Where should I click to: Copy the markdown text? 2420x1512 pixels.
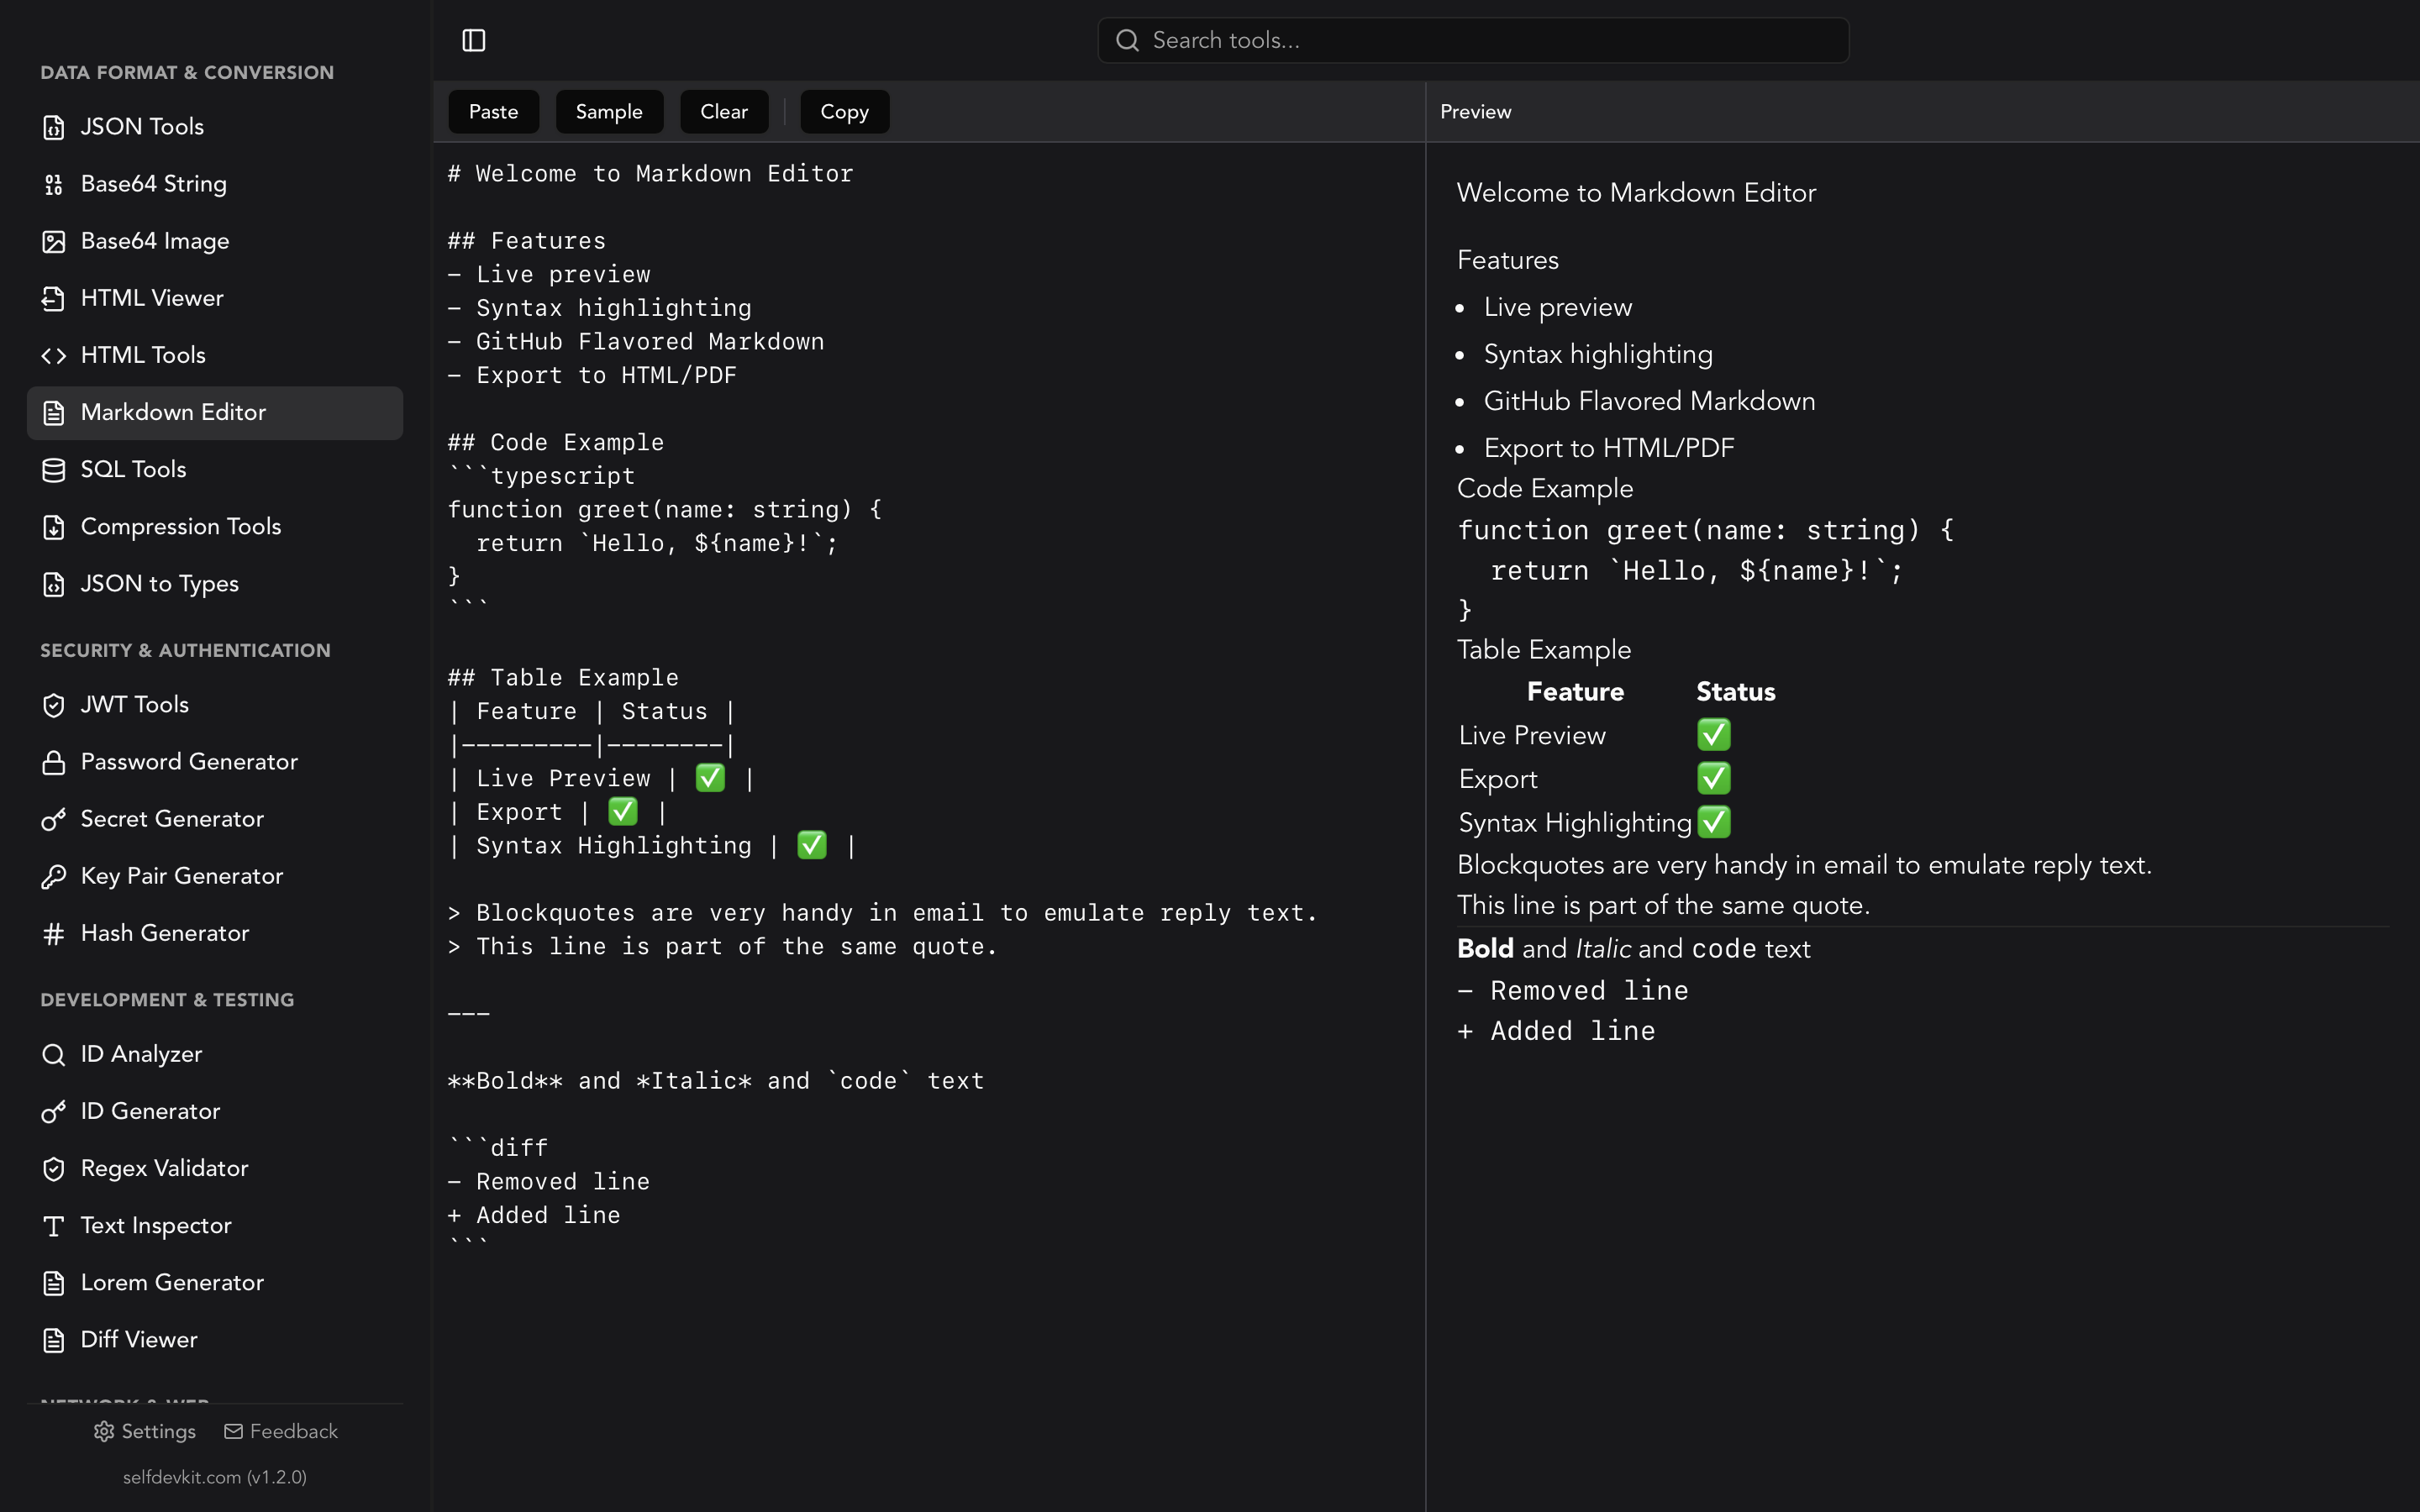coord(844,111)
